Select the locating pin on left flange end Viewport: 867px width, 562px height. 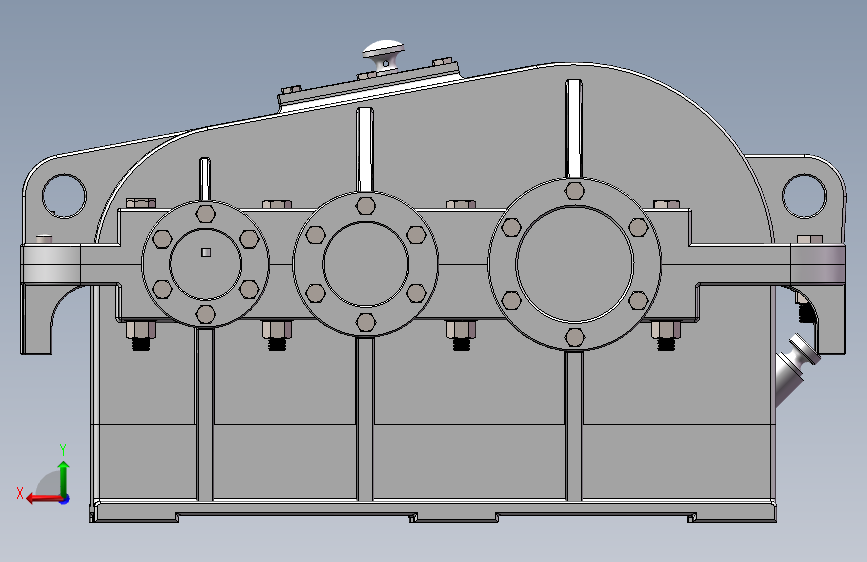pyautogui.click(x=44, y=239)
